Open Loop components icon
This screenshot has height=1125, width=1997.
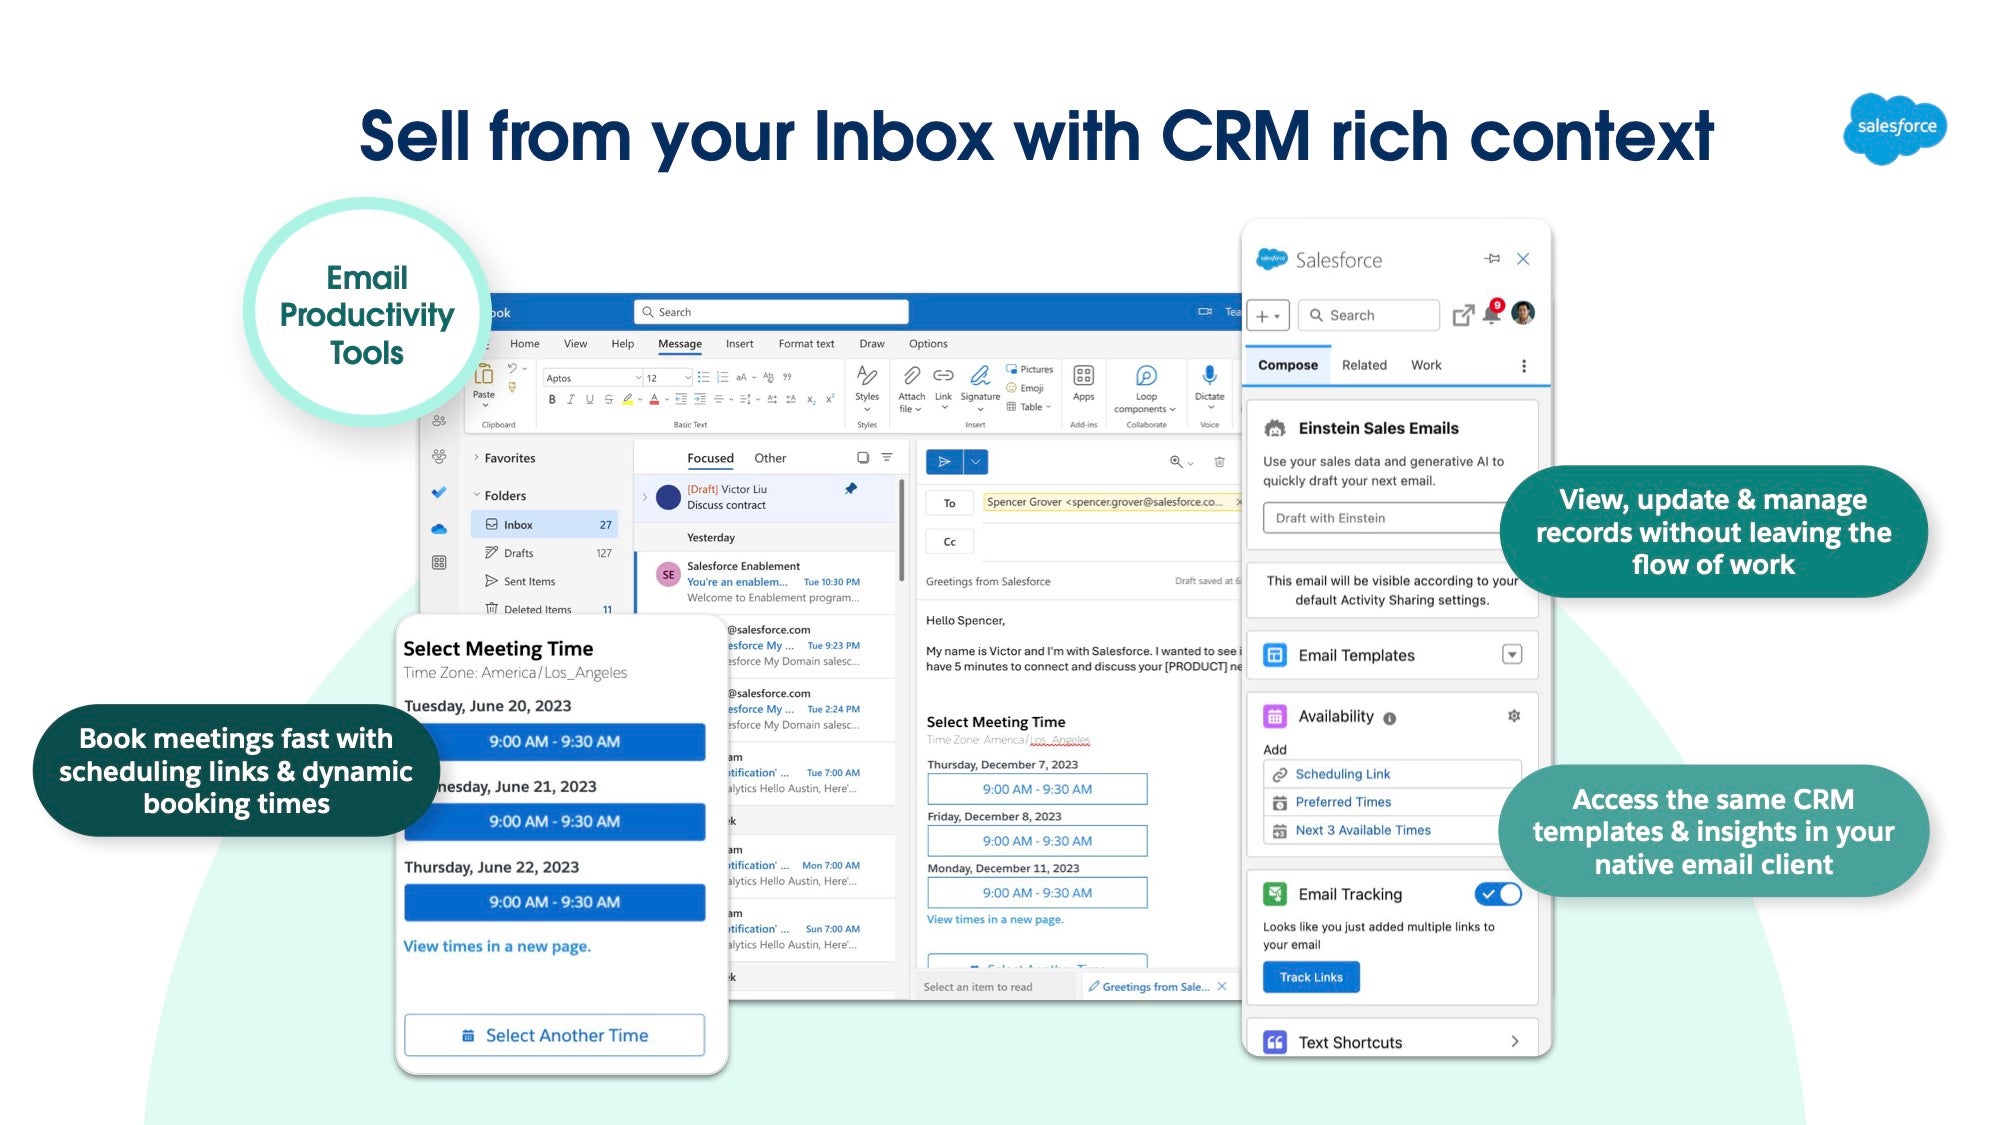click(1146, 377)
